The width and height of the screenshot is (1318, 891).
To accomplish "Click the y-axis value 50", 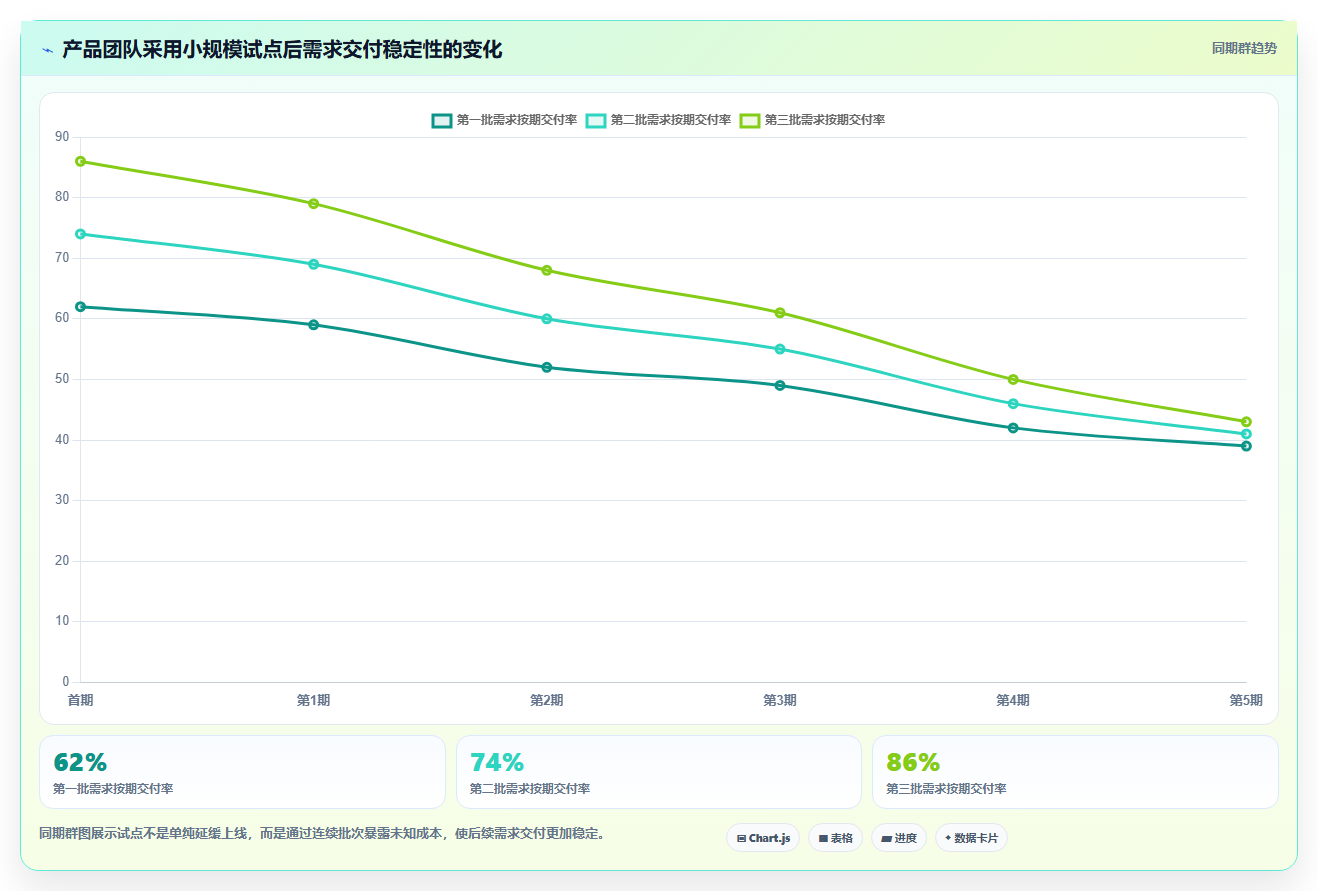I will tap(62, 379).
